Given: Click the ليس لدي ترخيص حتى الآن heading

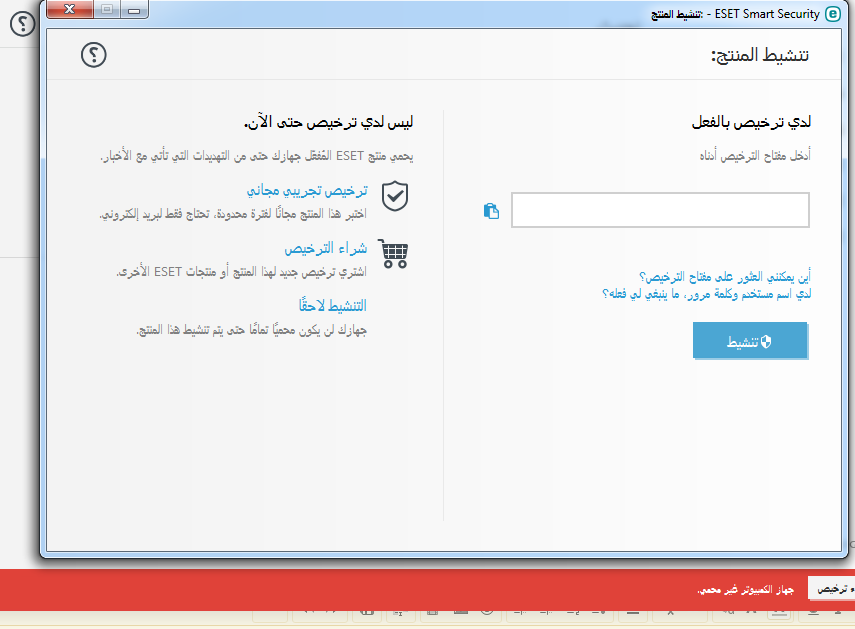Looking at the screenshot, I should point(328,122).
